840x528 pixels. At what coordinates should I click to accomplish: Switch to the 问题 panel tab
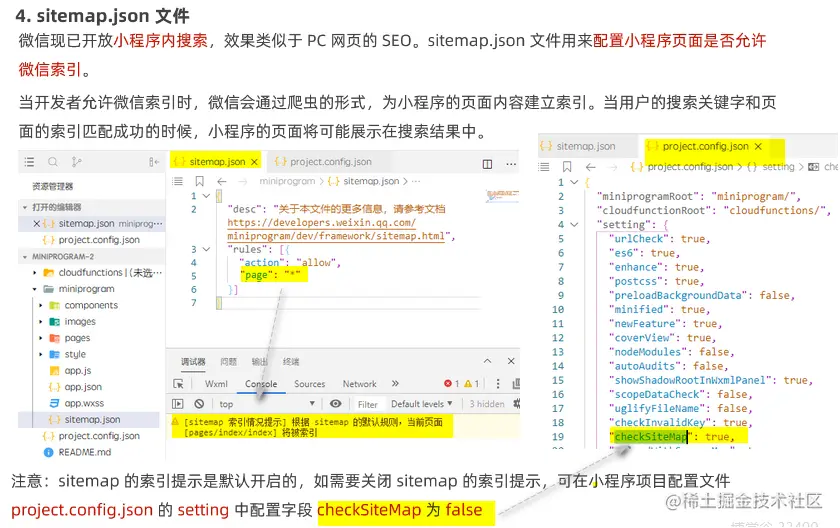coord(229,362)
